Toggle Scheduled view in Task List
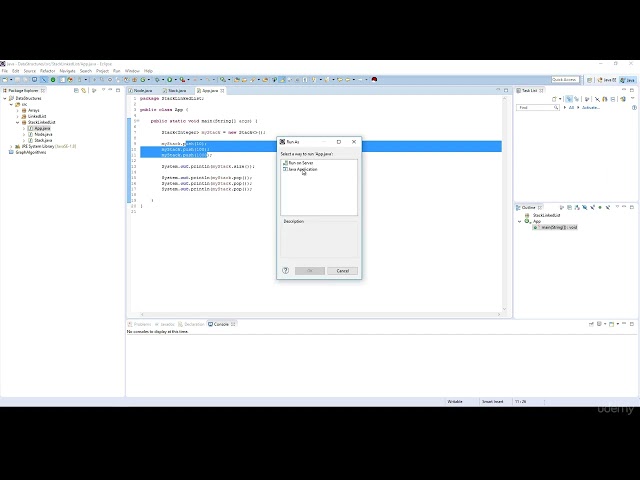Image resolution: width=640 pixels, height=480 pixels. click(x=576, y=99)
